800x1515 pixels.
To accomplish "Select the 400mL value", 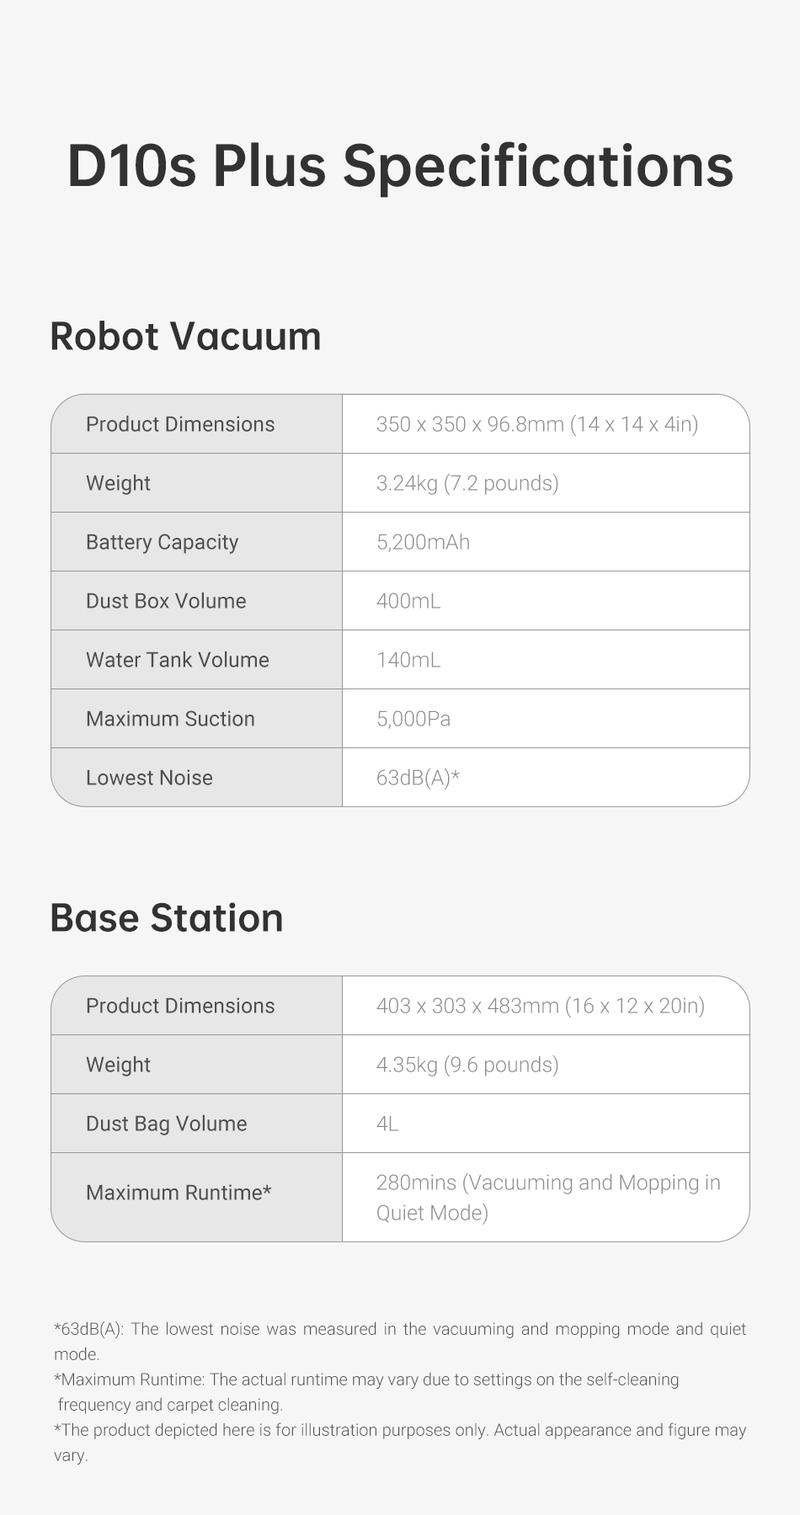I will (408, 601).
